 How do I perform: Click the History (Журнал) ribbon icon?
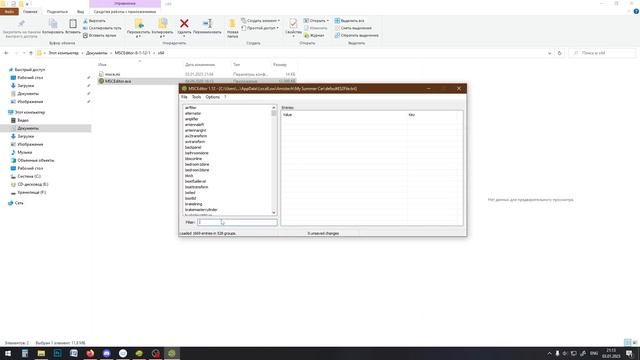pos(314,36)
